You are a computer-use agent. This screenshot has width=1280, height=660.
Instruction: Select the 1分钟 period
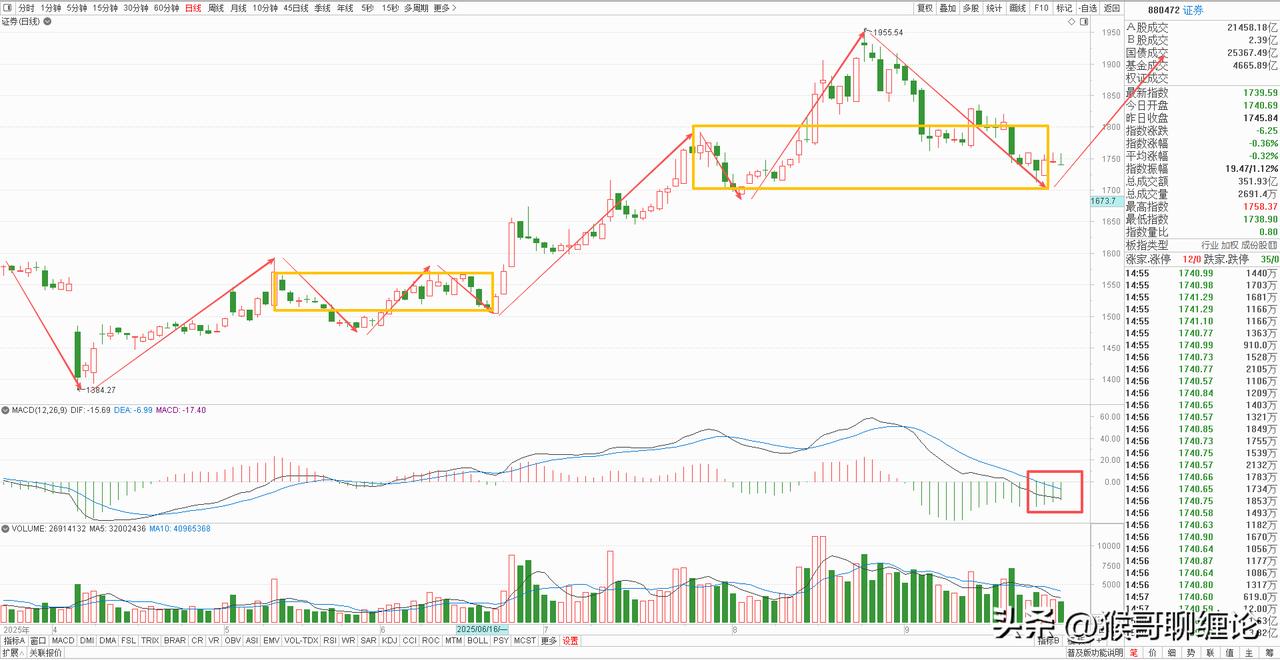pyautogui.click(x=51, y=8)
